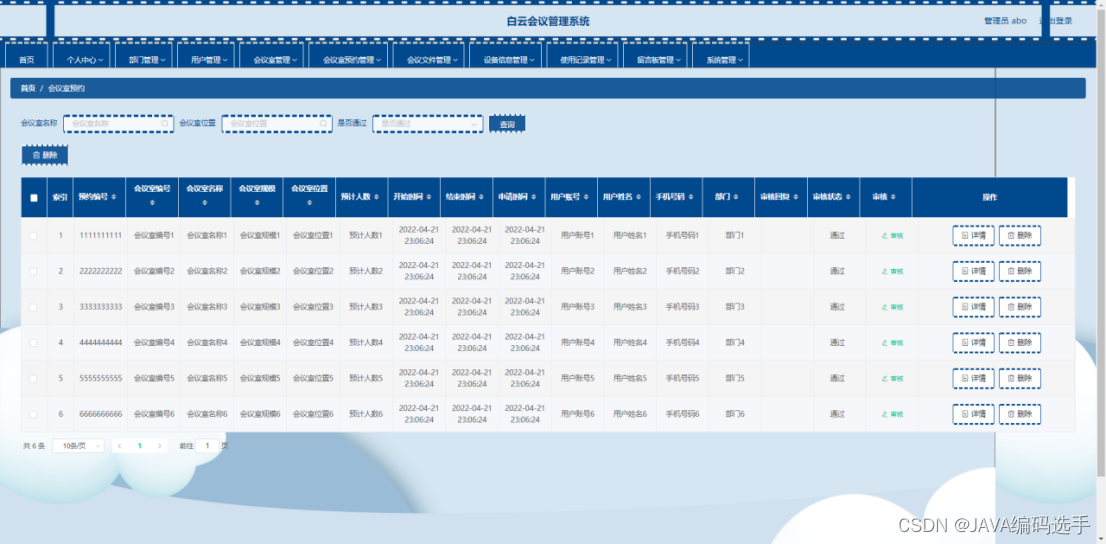The image size is (1106, 544).
Task: Open 详情 for row 用户账号4
Action: click(x=973, y=343)
